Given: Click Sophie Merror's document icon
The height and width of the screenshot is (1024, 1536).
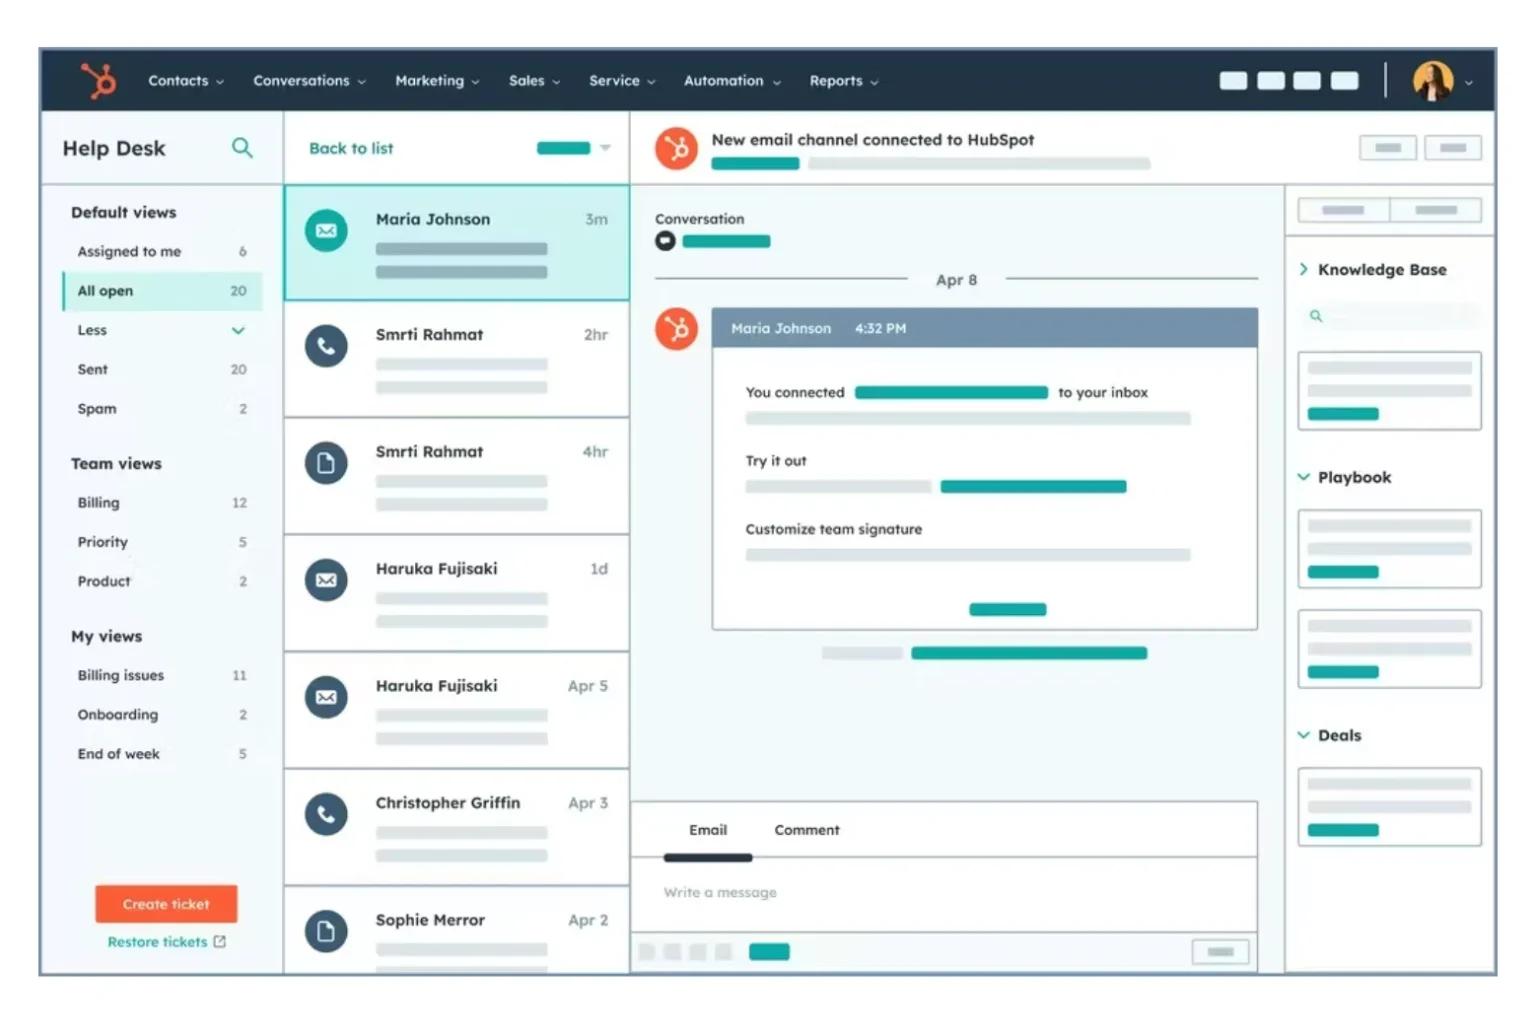Looking at the screenshot, I should 326,931.
